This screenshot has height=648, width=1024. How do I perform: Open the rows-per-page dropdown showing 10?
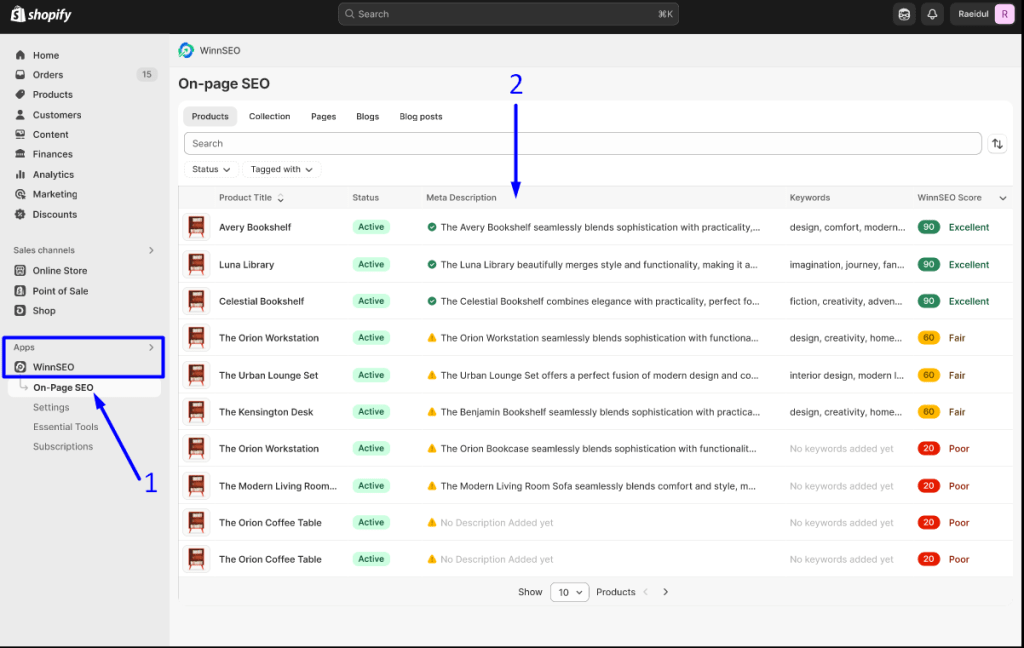click(x=569, y=592)
